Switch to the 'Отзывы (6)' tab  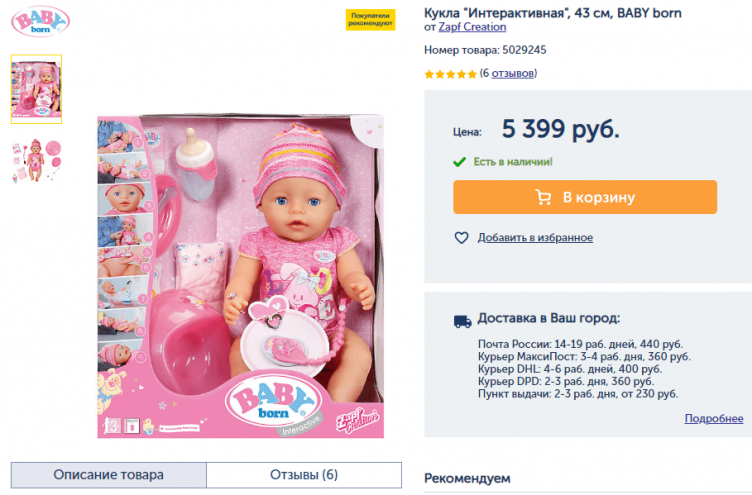tap(304, 475)
